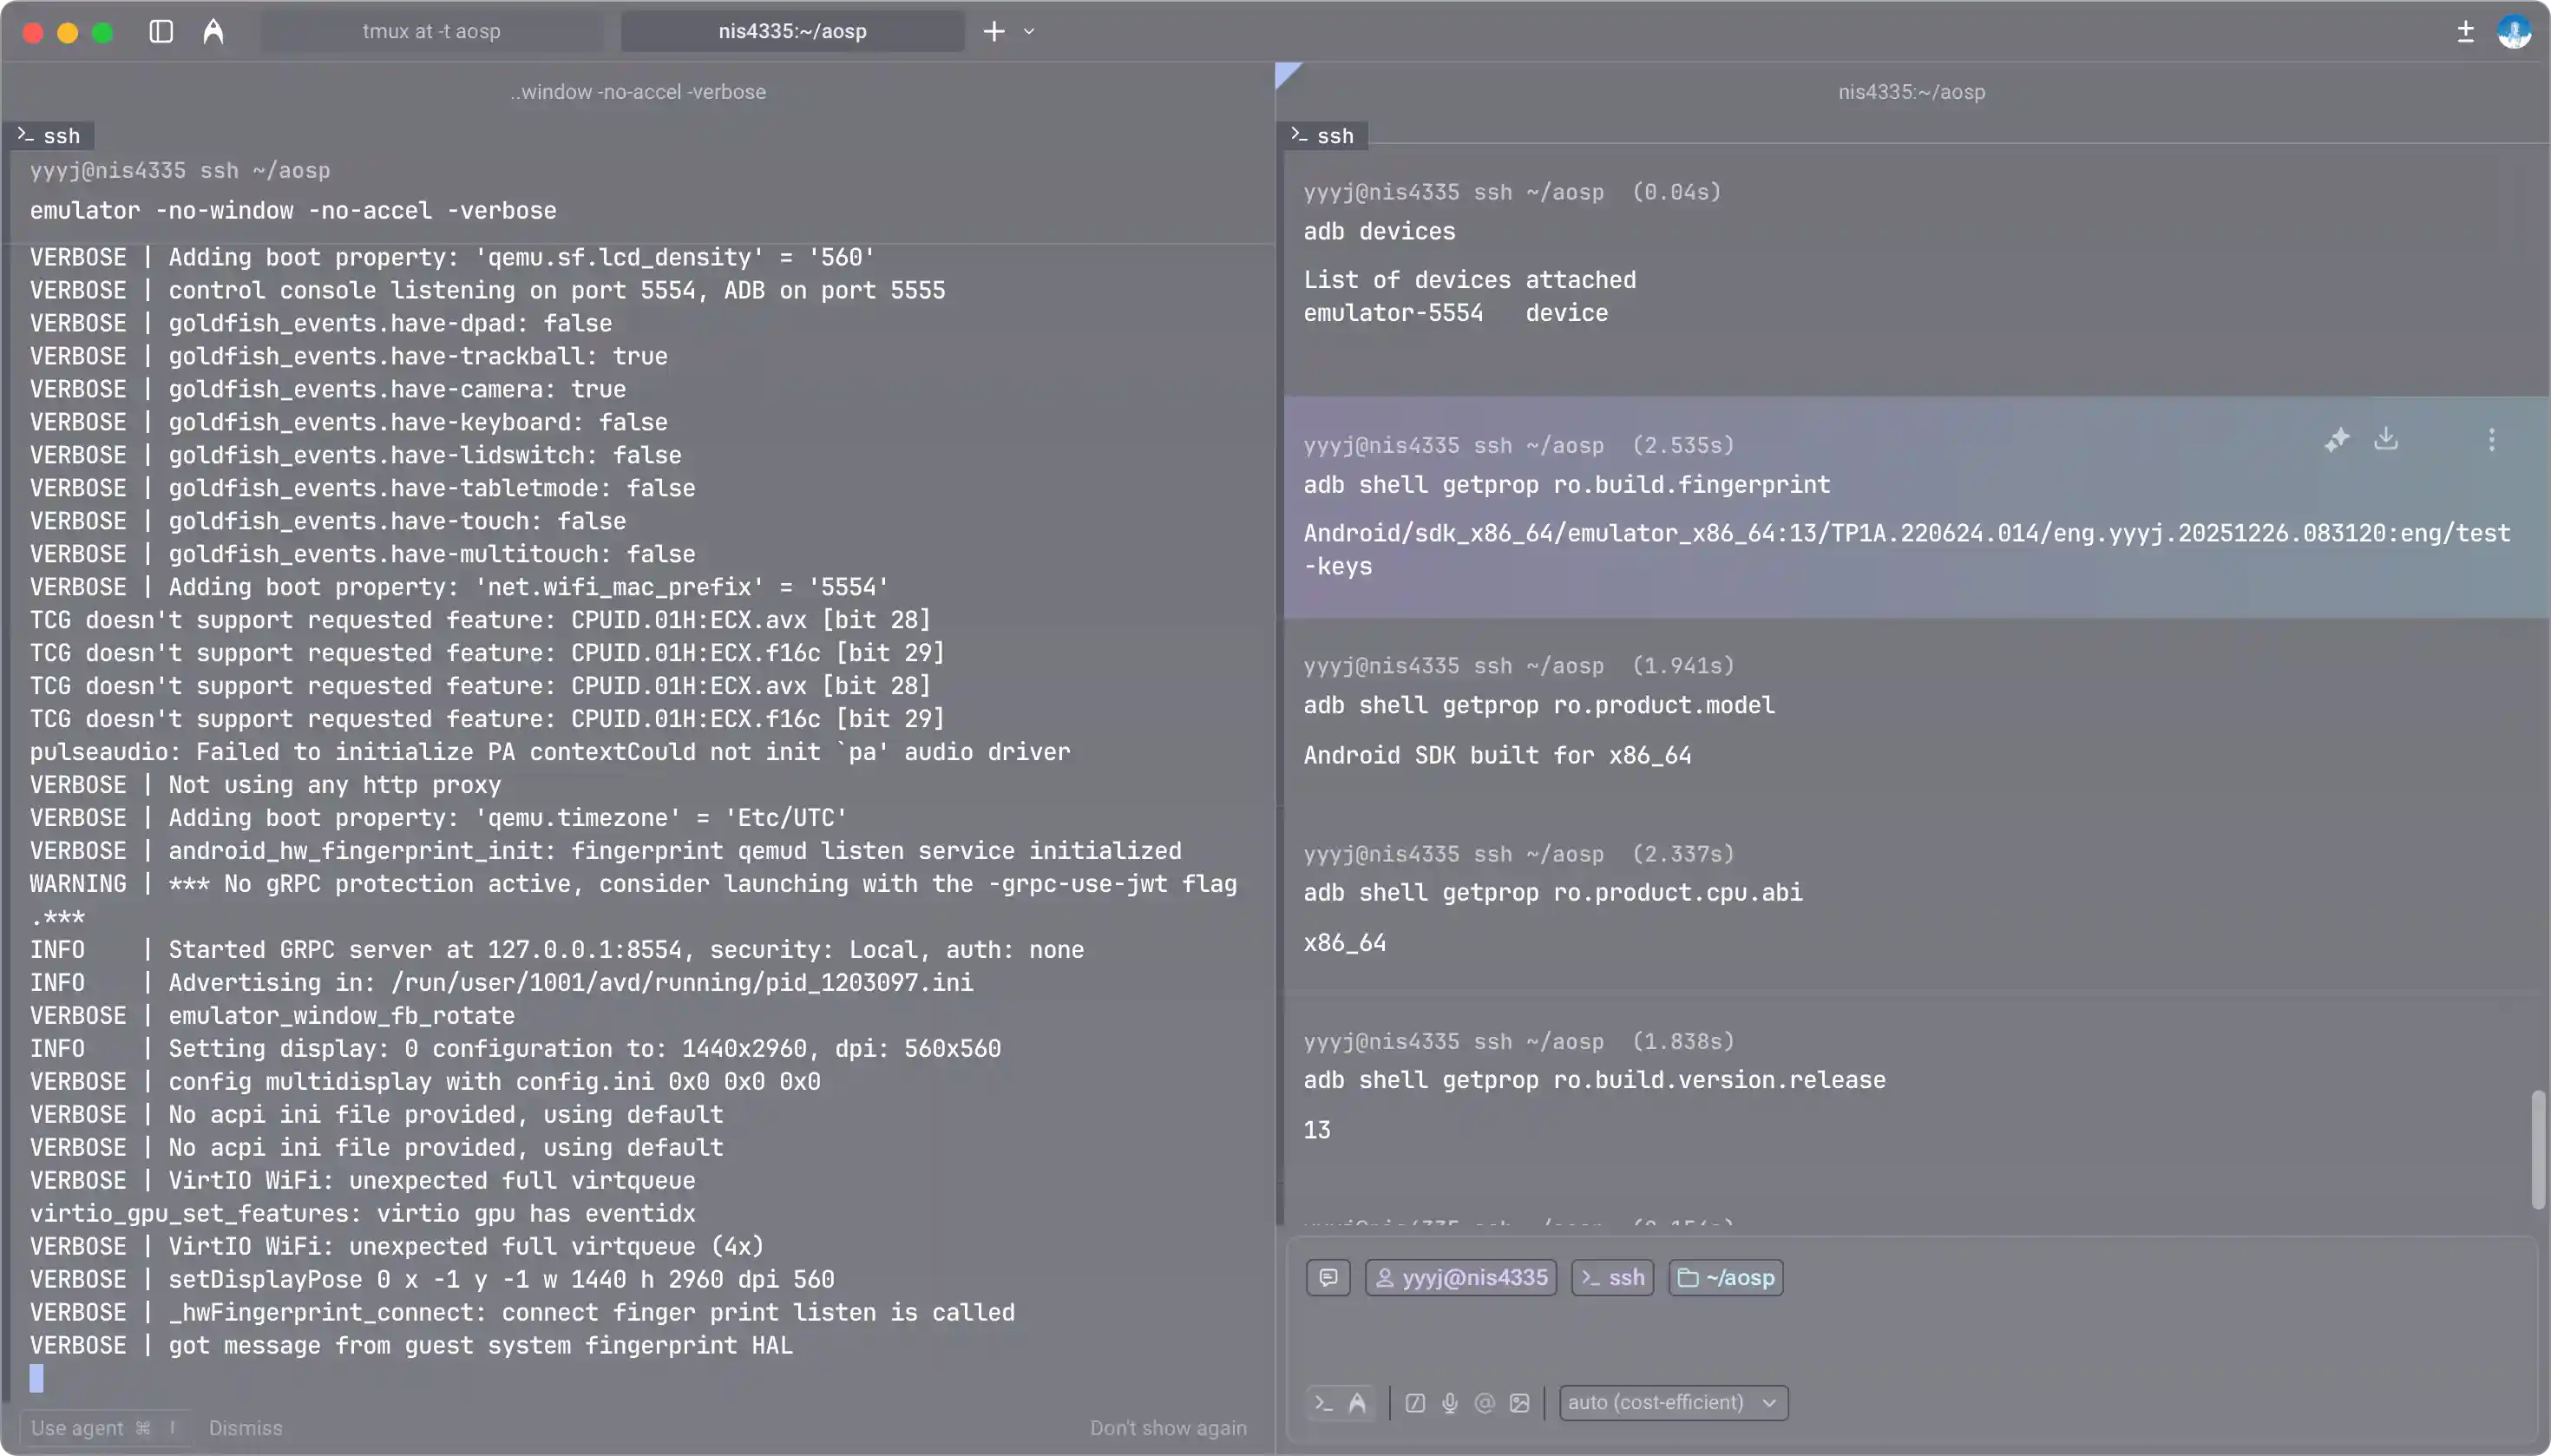Screen dimensions: 2551x1456
Task: Start voice input with microphone icon
Action: (x=1450, y=1403)
